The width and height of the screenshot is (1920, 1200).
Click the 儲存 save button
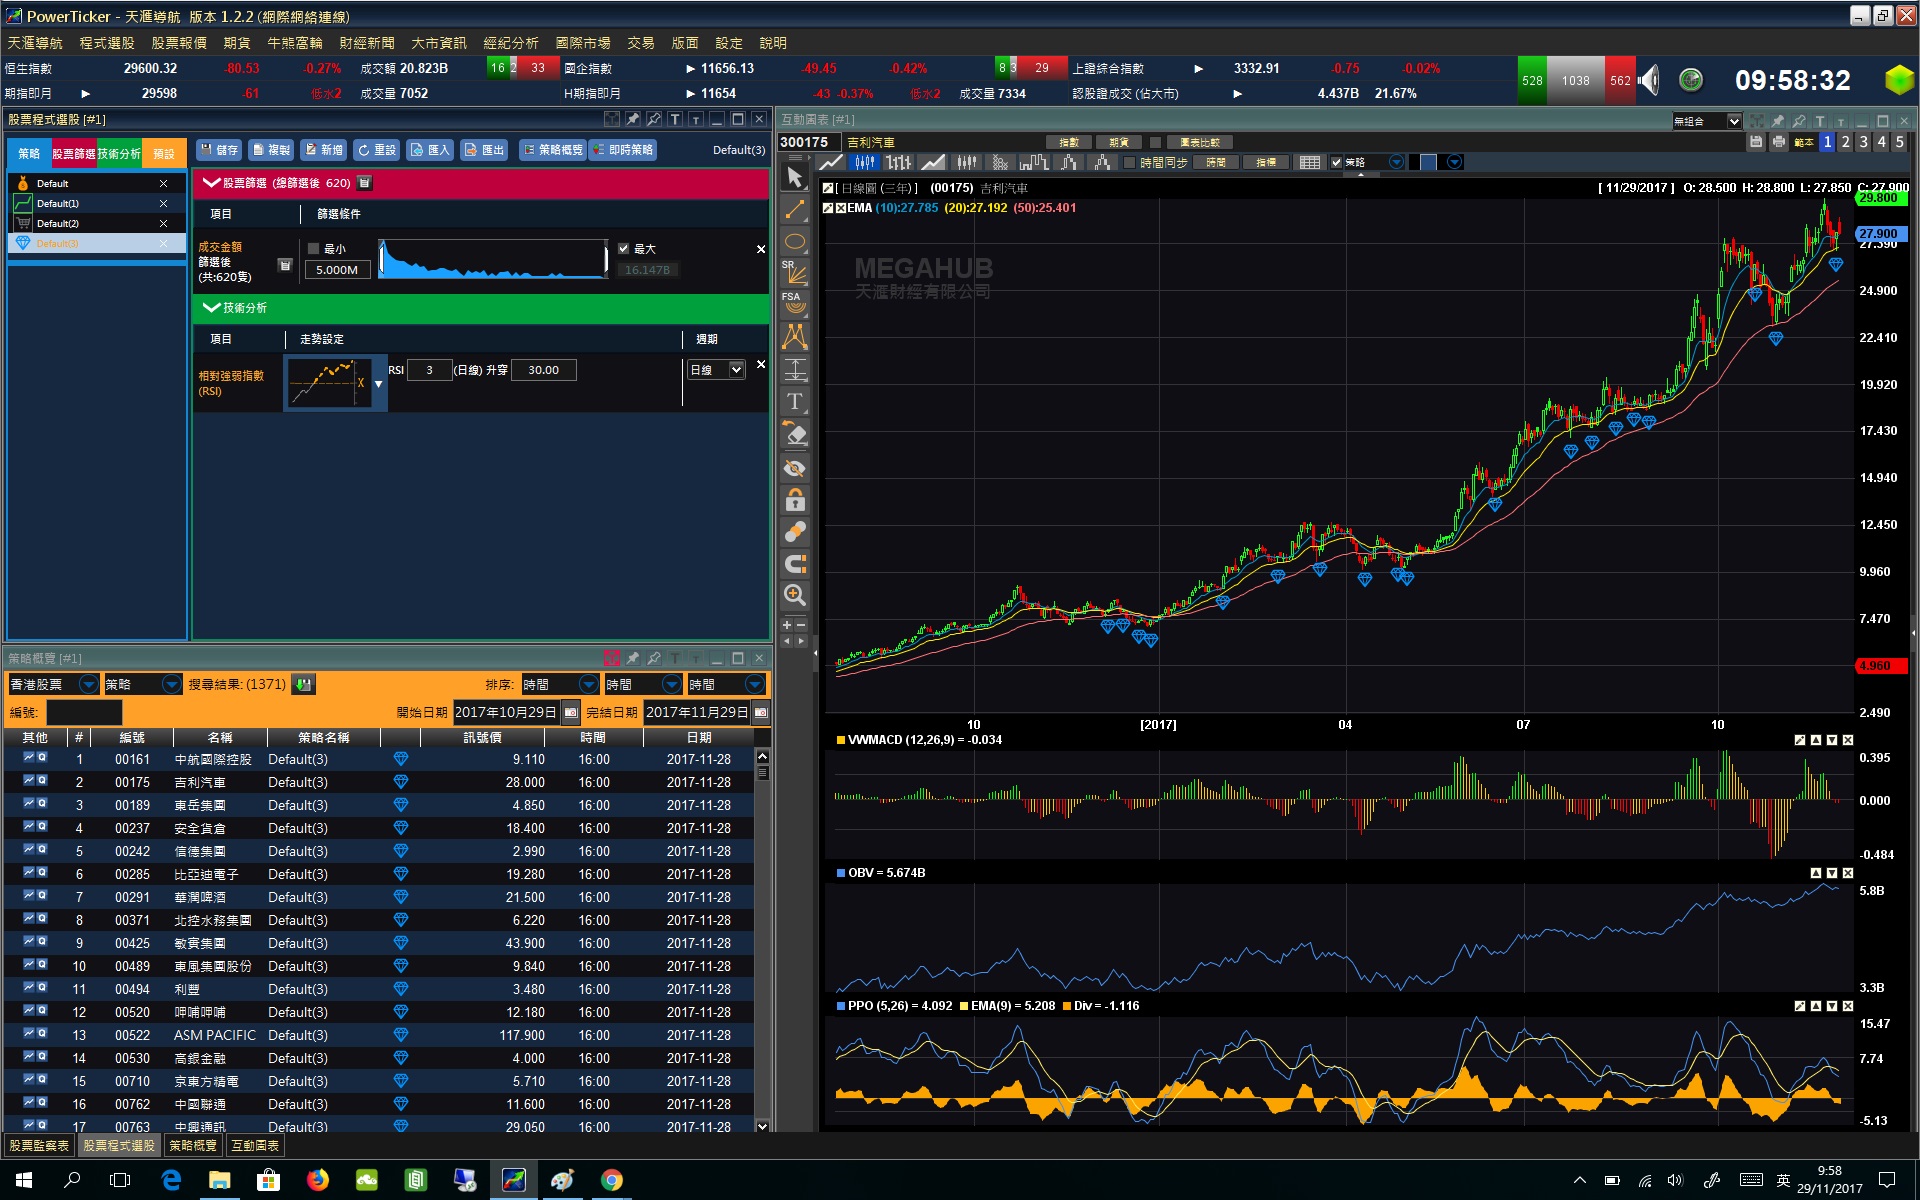pyautogui.click(x=219, y=150)
